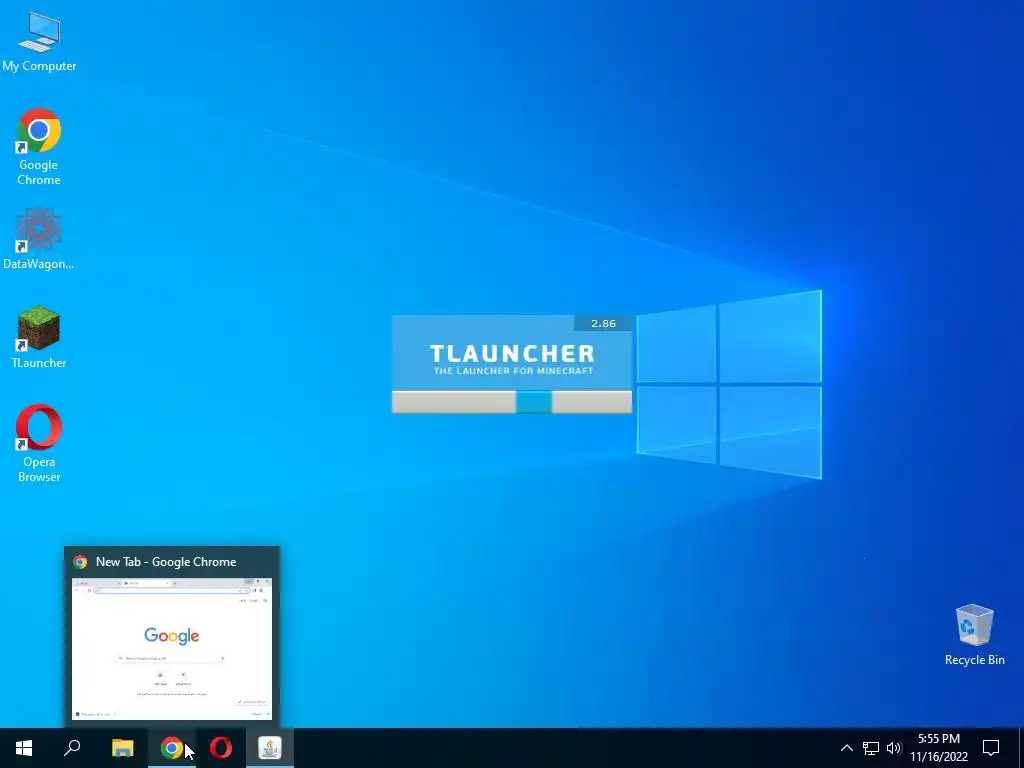Open the notification action center
The height and width of the screenshot is (768, 1024).
(991, 748)
